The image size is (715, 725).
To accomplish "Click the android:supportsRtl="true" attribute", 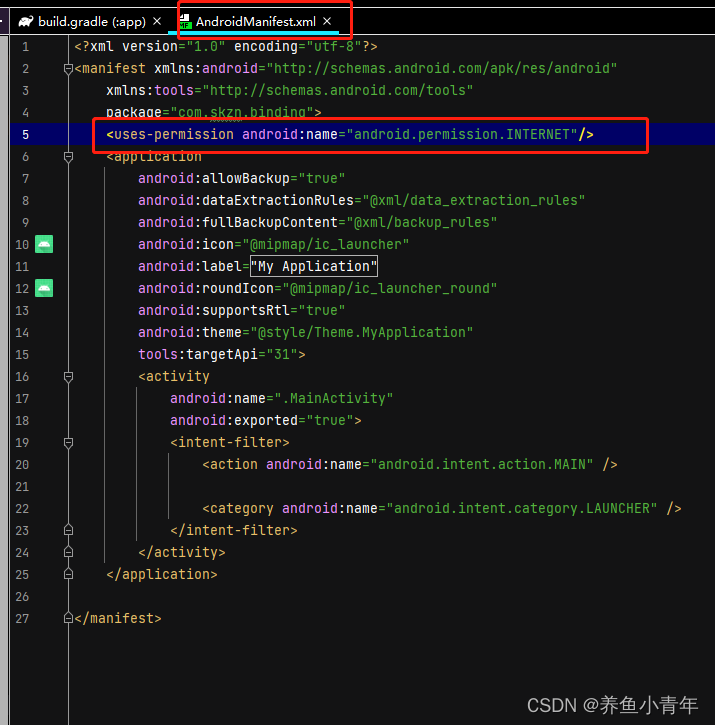I will point(241,310).
